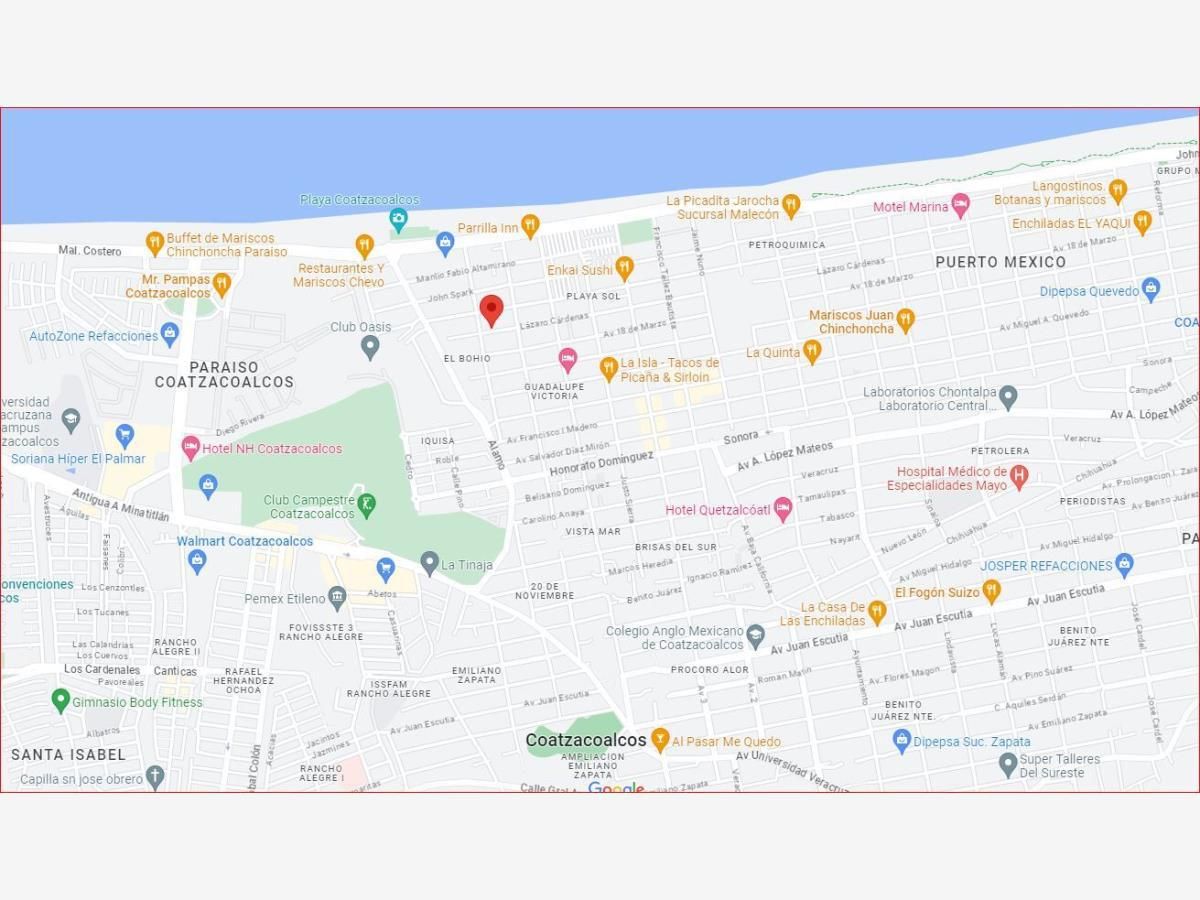Select the Al Pasar Me Quedo bar icon
1200x900 pixels.
pos(659,740)
